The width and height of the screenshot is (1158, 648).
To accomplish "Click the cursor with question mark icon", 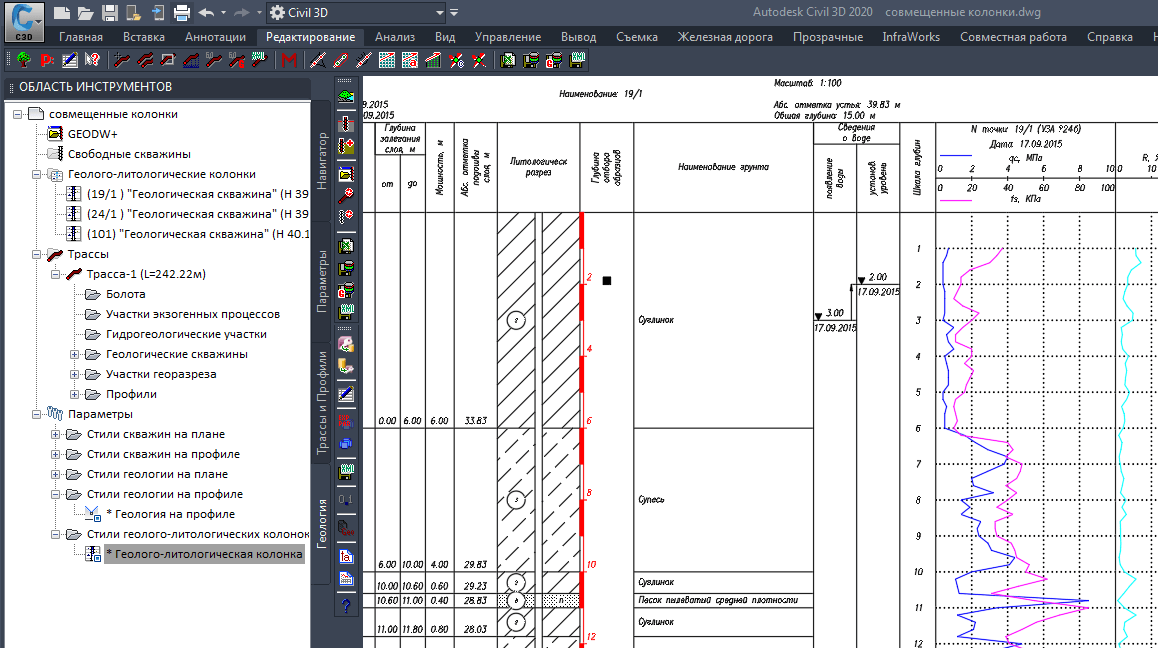I will (x=92, y=61).
